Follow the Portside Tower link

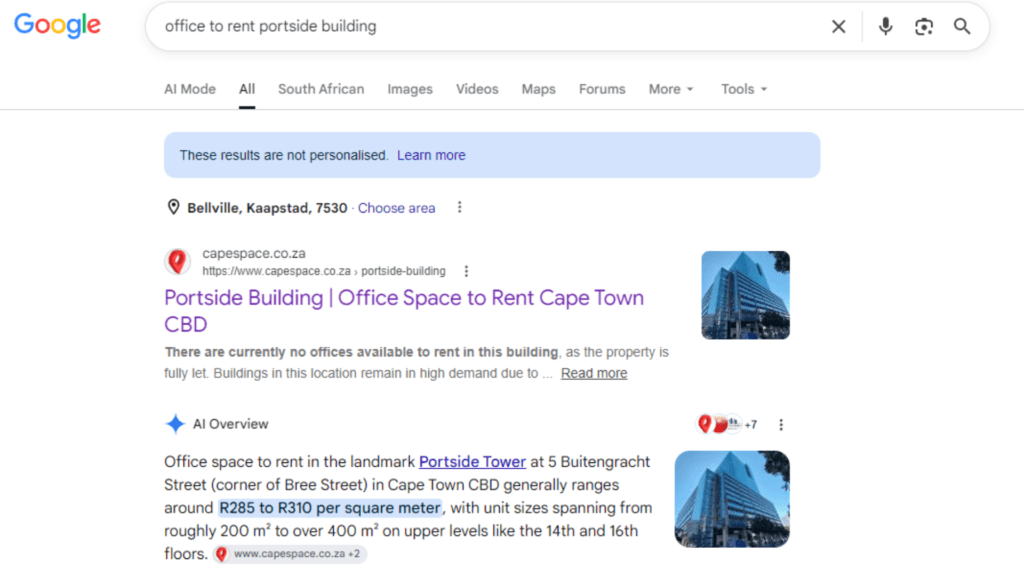pos(472,462)
